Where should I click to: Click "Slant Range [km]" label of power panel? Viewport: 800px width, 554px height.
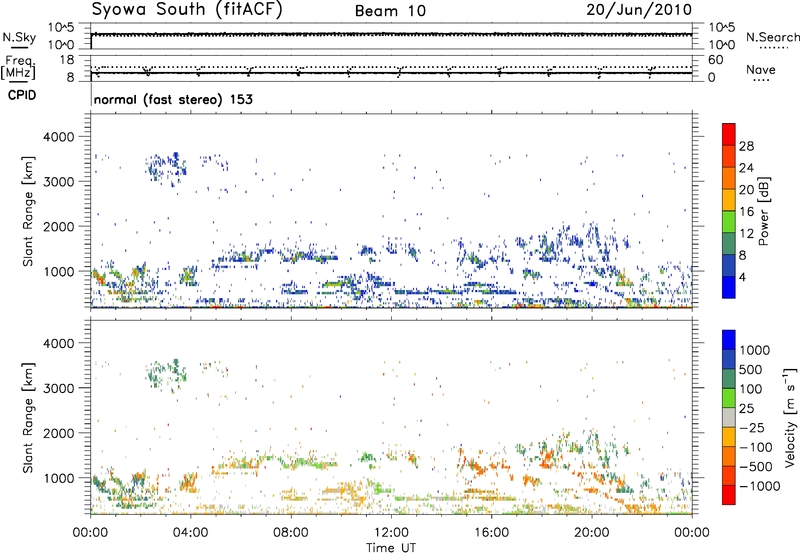coord(28,211)
